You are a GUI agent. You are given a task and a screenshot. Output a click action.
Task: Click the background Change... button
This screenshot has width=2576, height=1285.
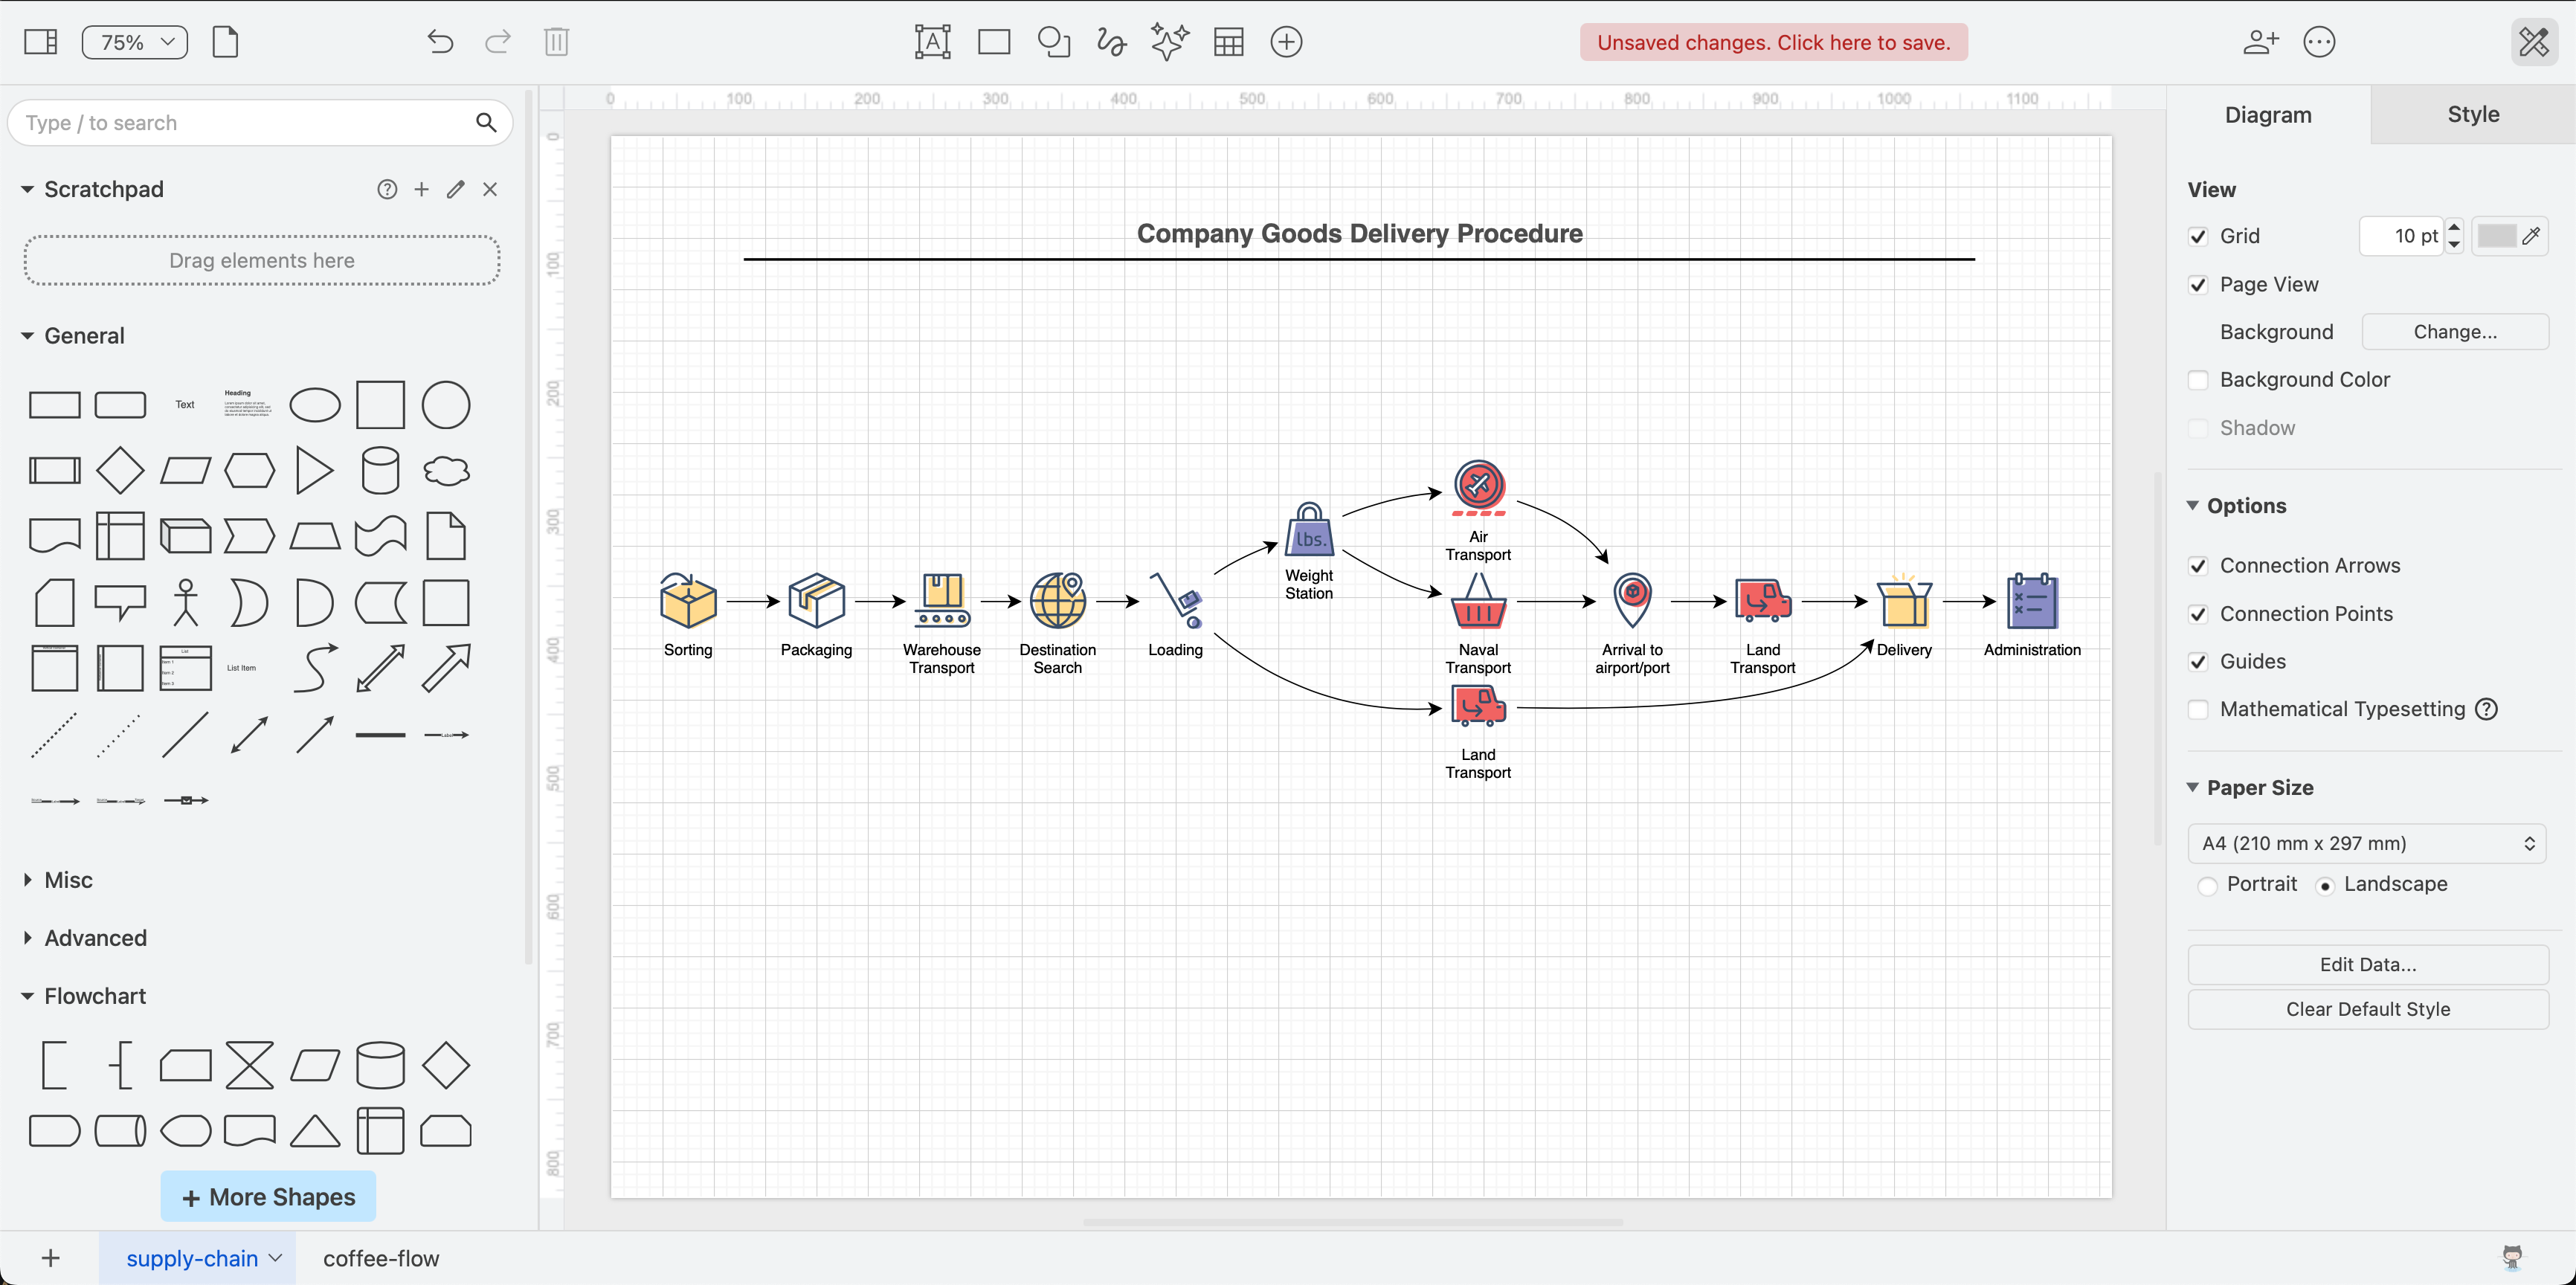click(2455, 332)
